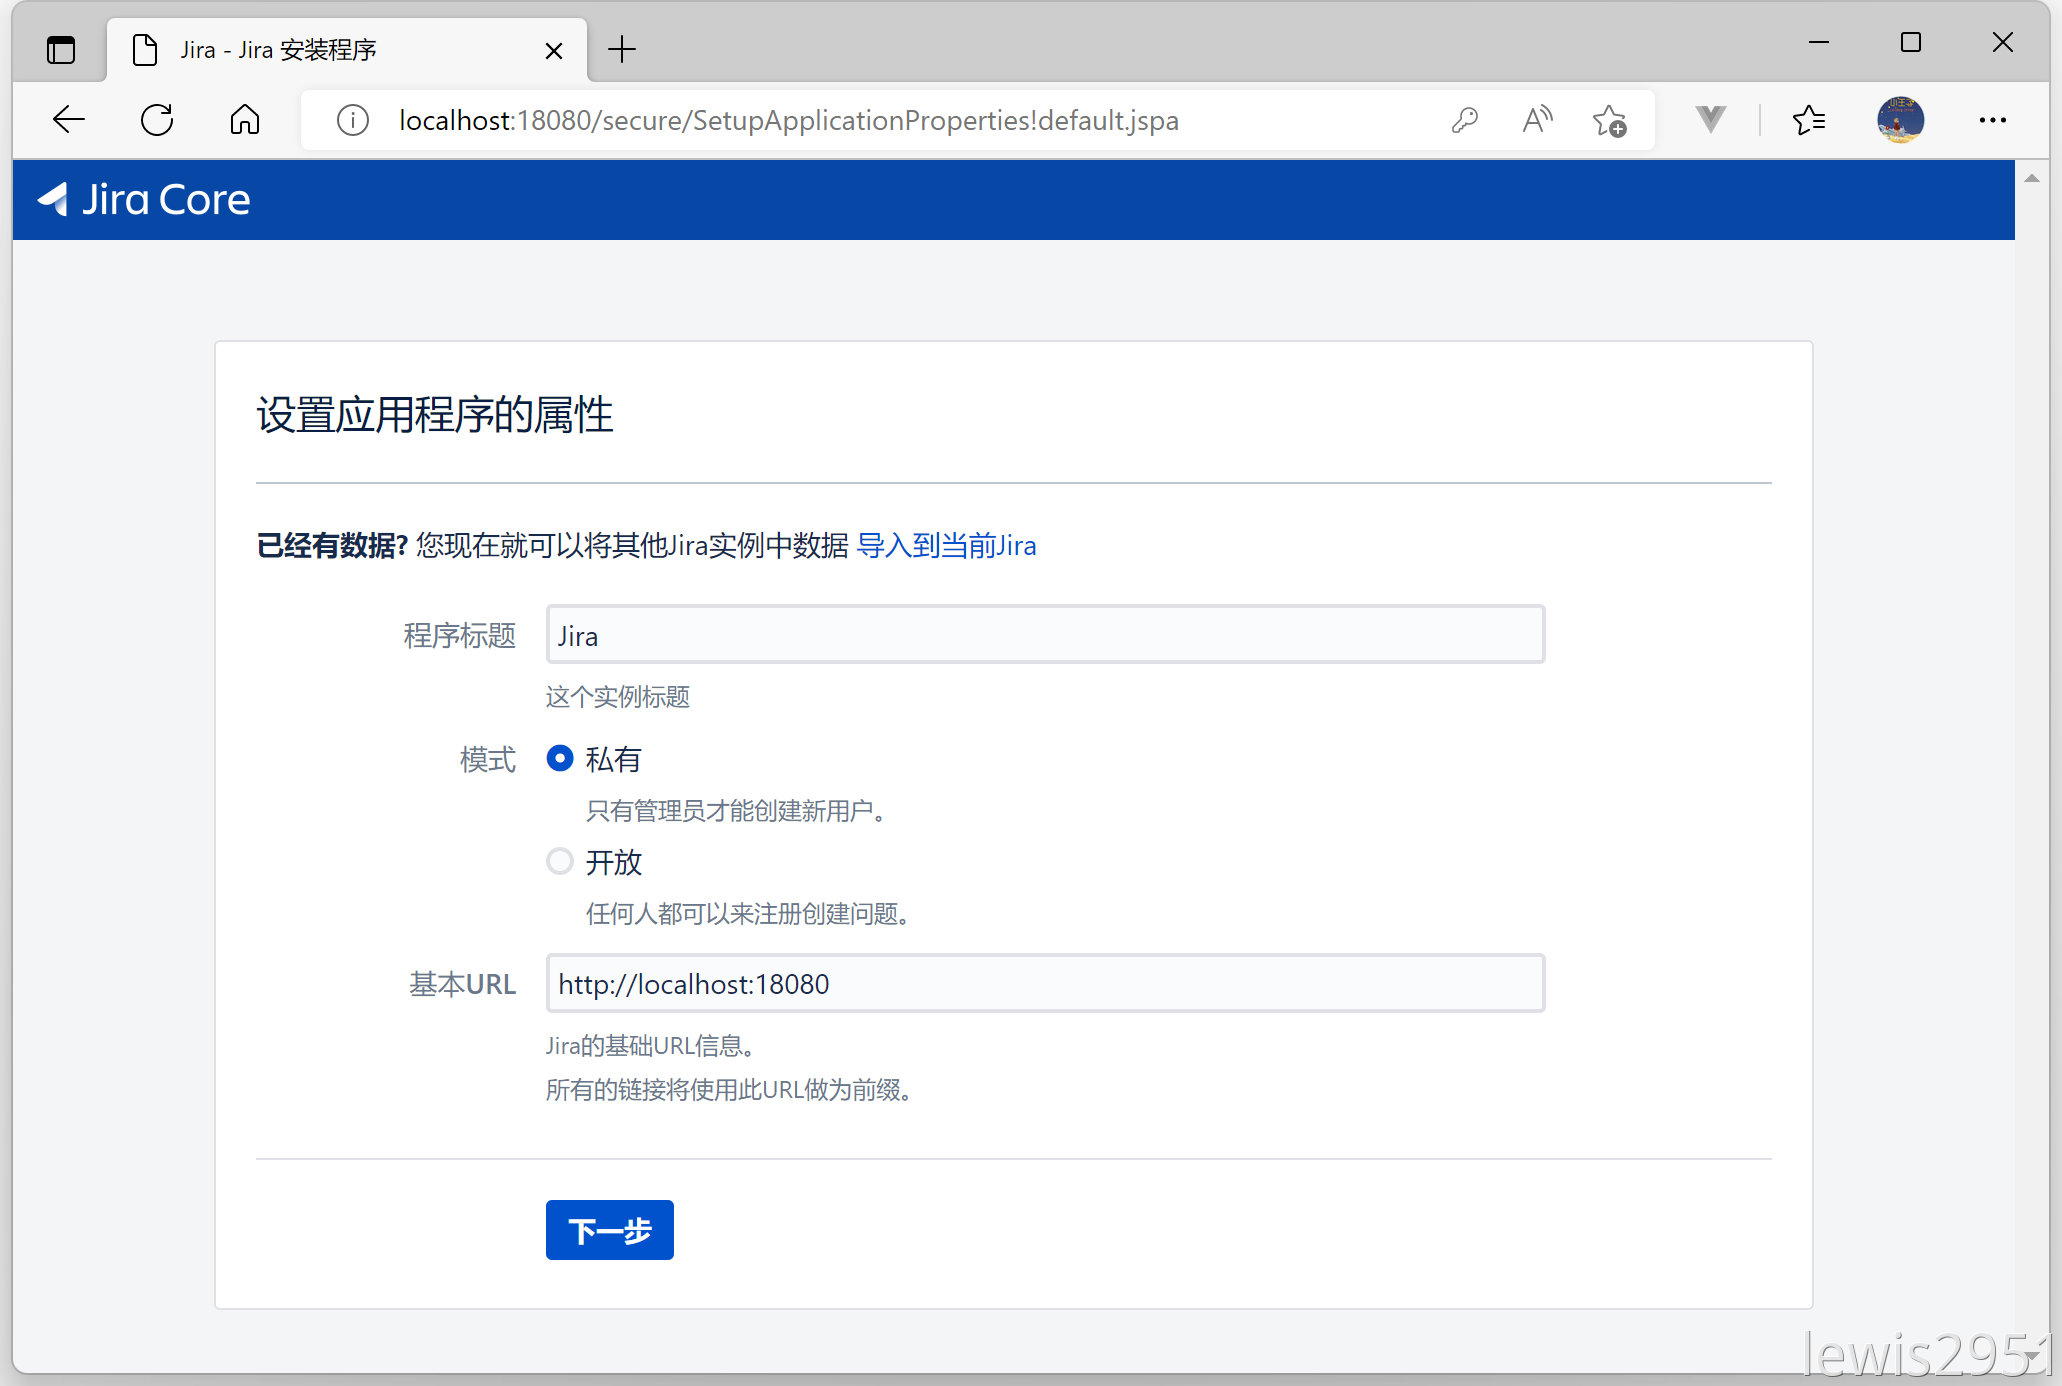Open the 导入到当前Jira link
This screenshot has width=2062, height=1386.
pyautogui.click(x=947, y=546)
